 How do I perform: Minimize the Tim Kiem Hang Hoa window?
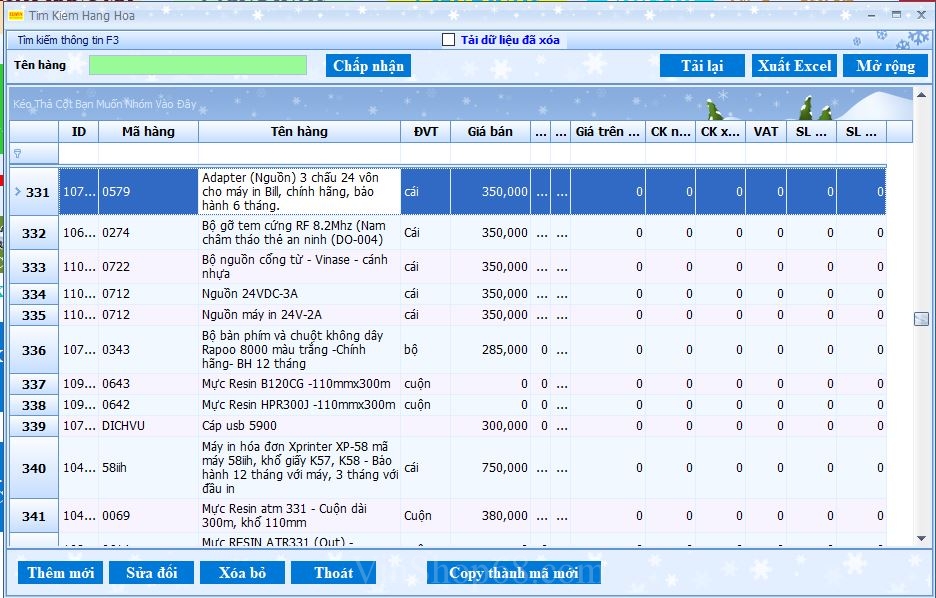869,15
